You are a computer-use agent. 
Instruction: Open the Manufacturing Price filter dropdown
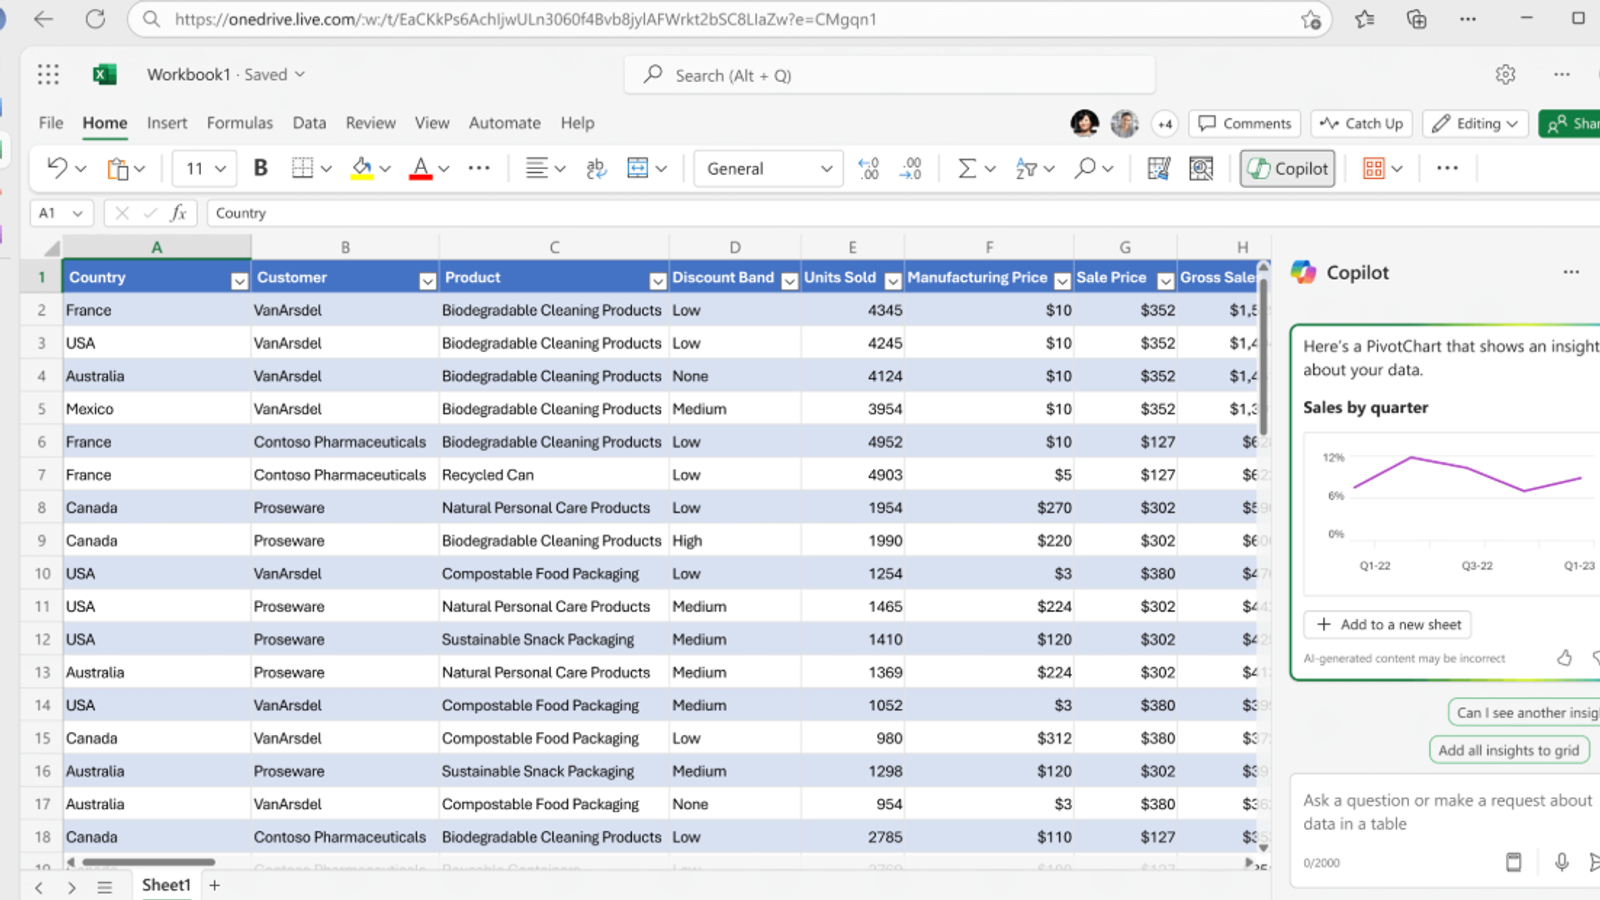1062,281
